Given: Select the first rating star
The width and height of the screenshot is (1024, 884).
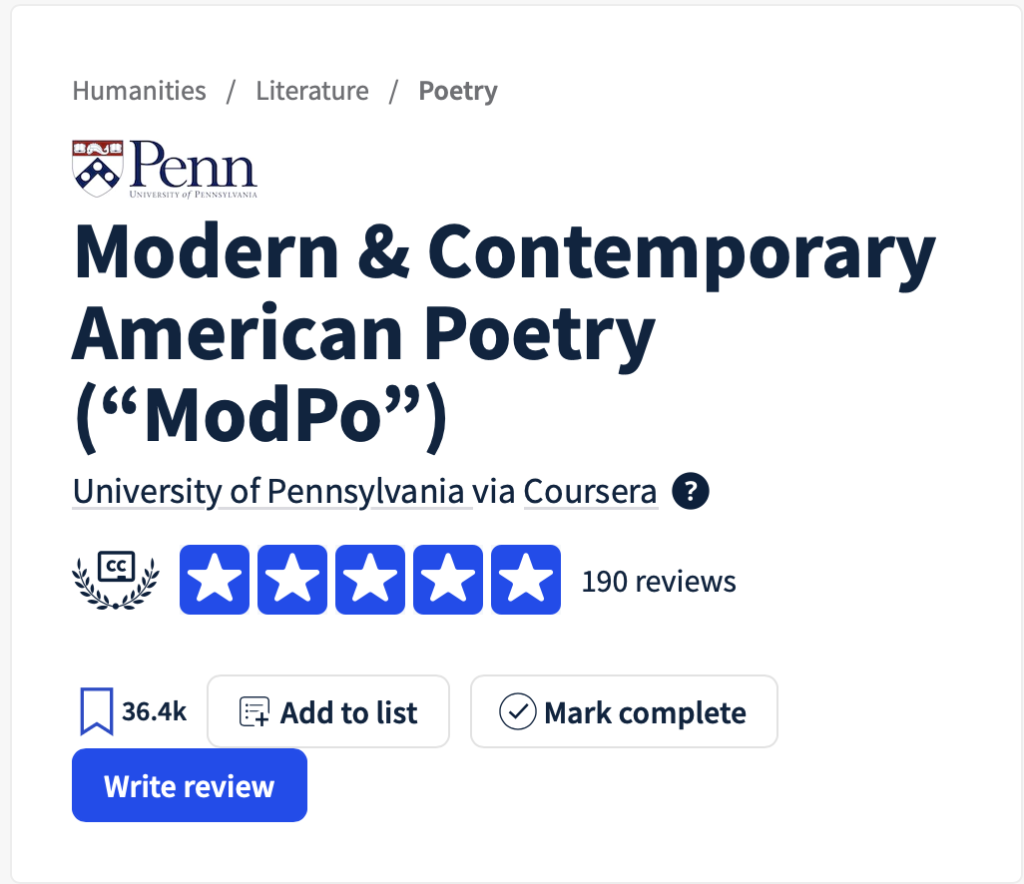Looking at the screenshot, I should click(213, 578).
